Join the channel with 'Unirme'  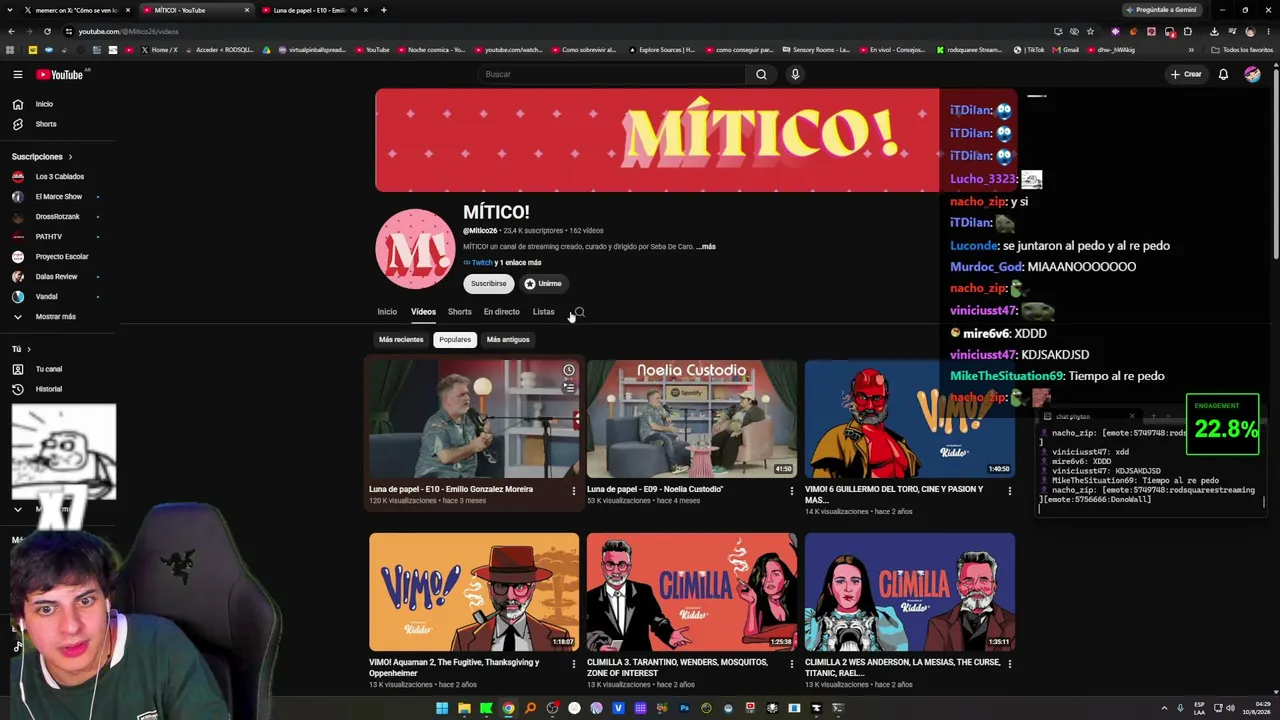[x=544, y=284]
